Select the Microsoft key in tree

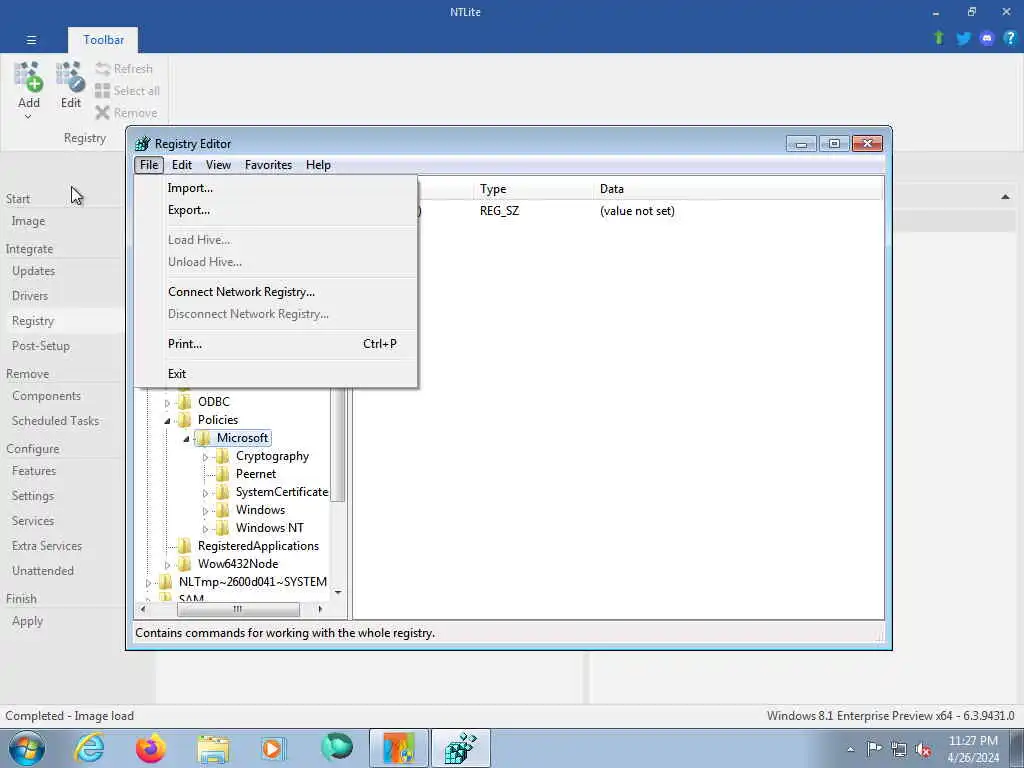click(242, 438)
